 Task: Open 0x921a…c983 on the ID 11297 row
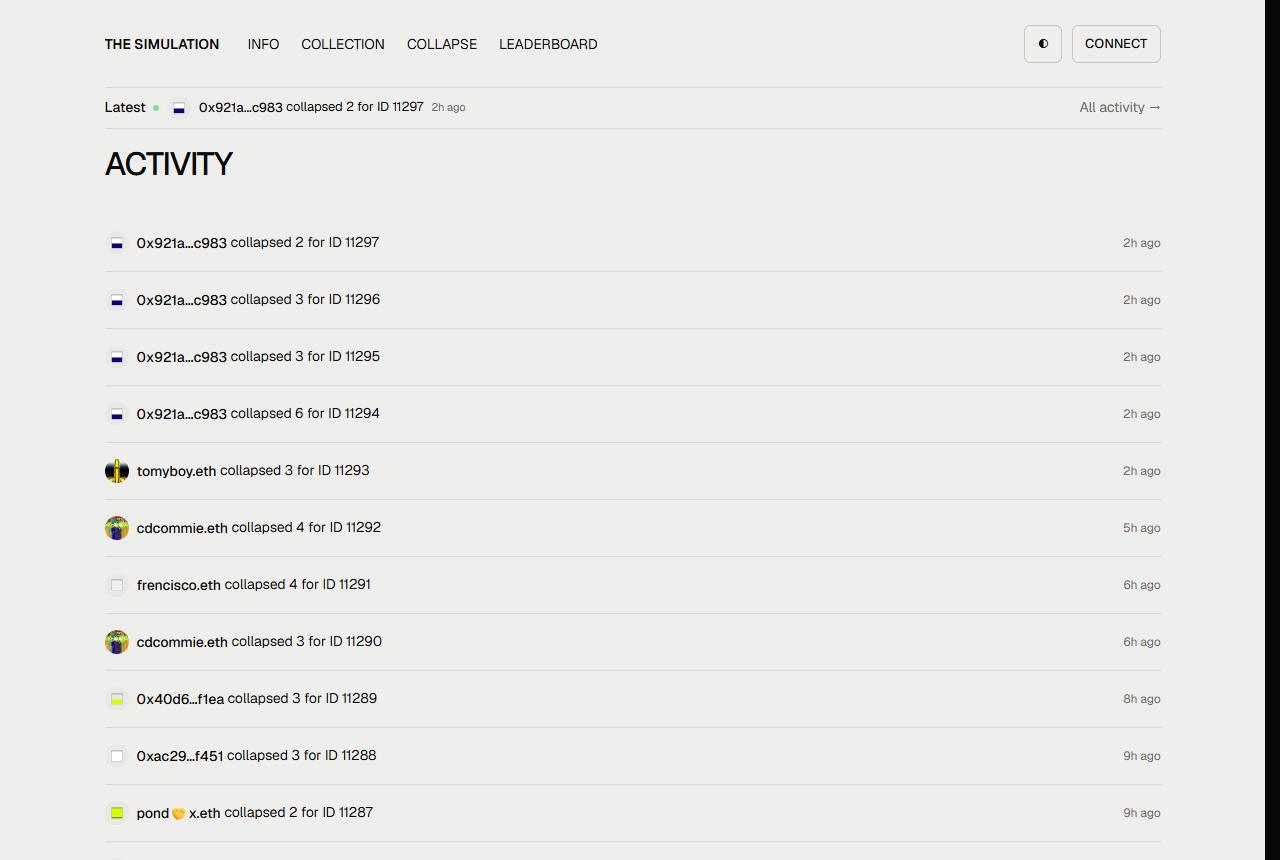pos(182,243)
